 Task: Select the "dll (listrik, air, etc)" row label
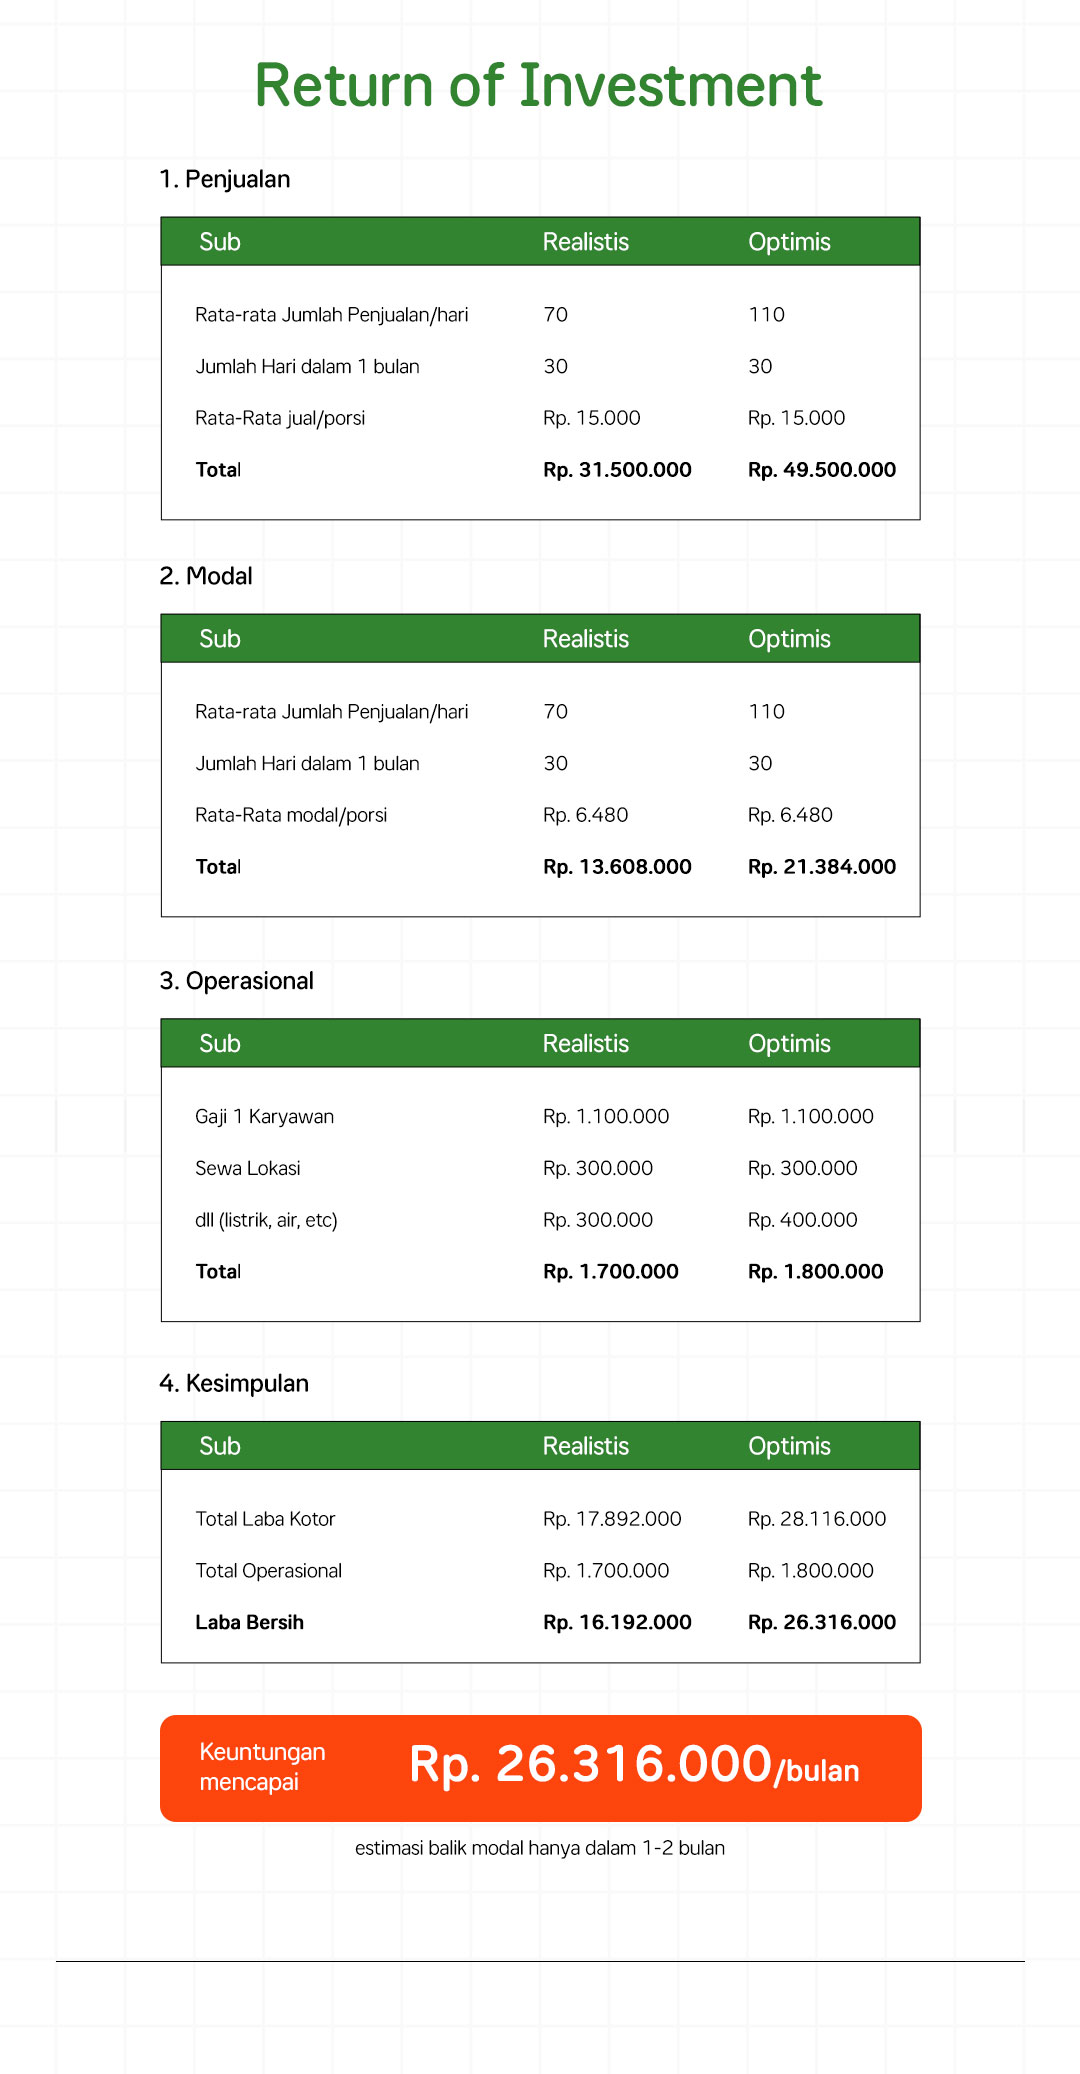pyautogui.click(x=266, y=1221)
